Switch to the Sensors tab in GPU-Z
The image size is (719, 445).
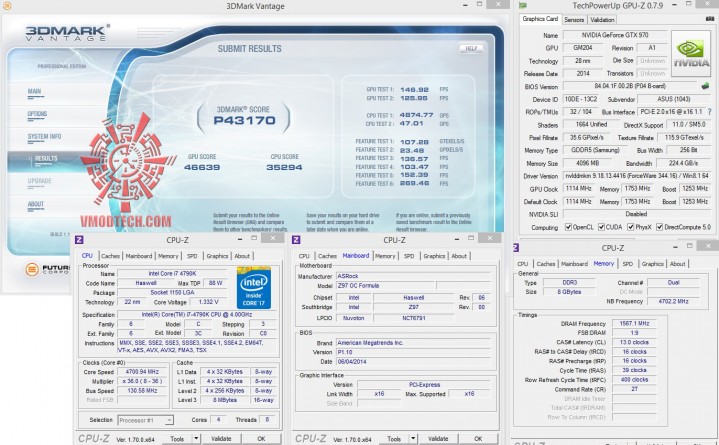tap(574, 20)
